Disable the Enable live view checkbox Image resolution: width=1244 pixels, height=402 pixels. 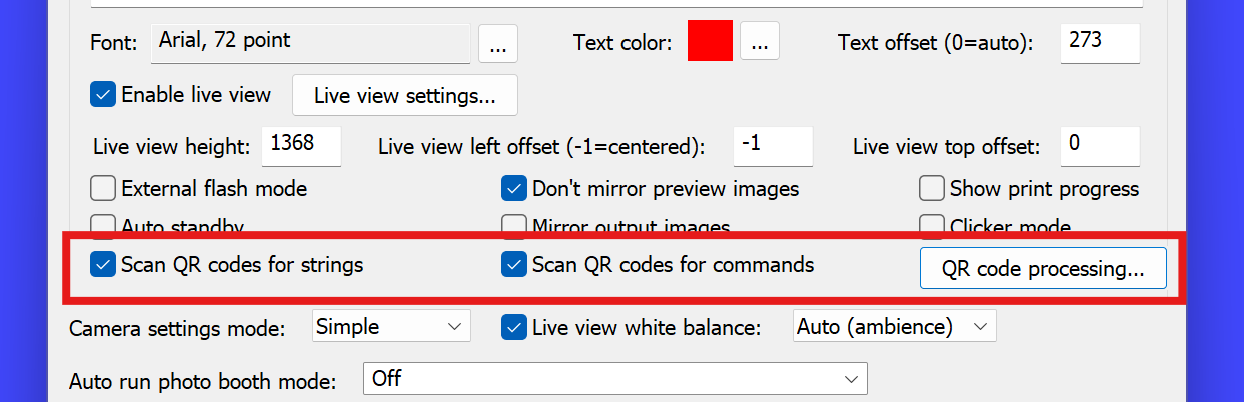pos(103,95)
